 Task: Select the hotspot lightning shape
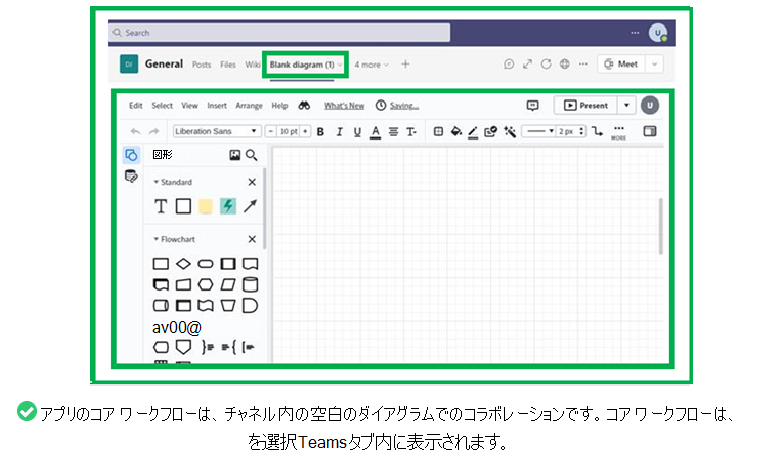(227, 206)
